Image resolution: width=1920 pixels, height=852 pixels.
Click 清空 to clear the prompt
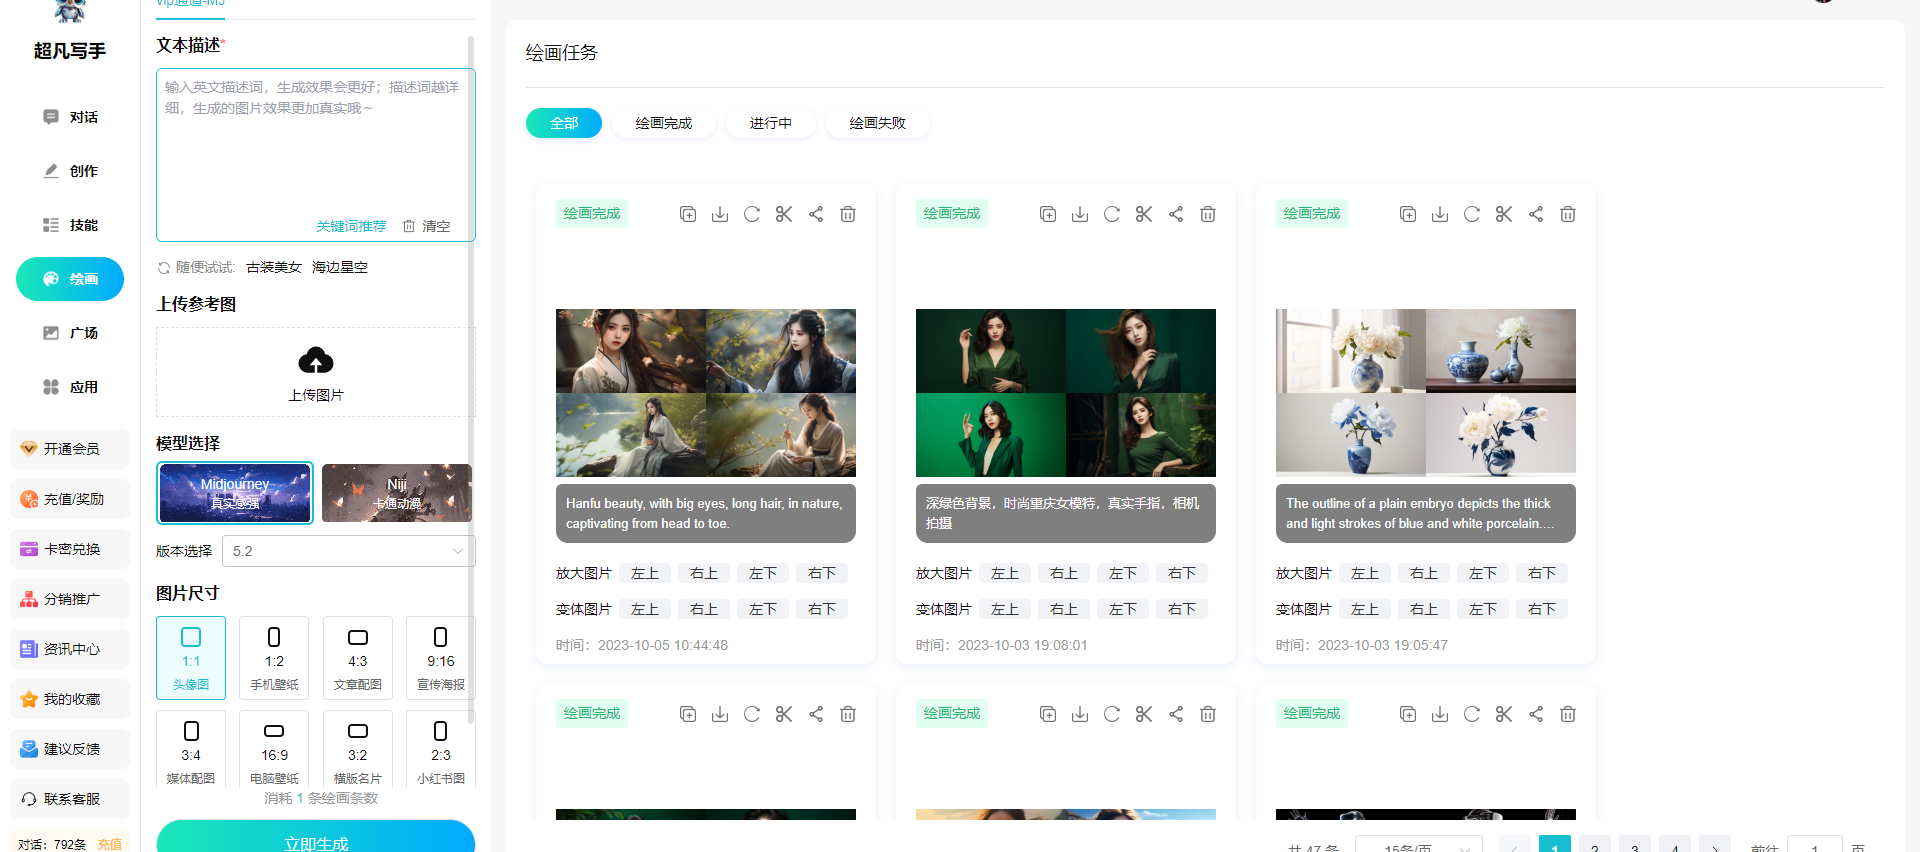click(x=427, y=226)
